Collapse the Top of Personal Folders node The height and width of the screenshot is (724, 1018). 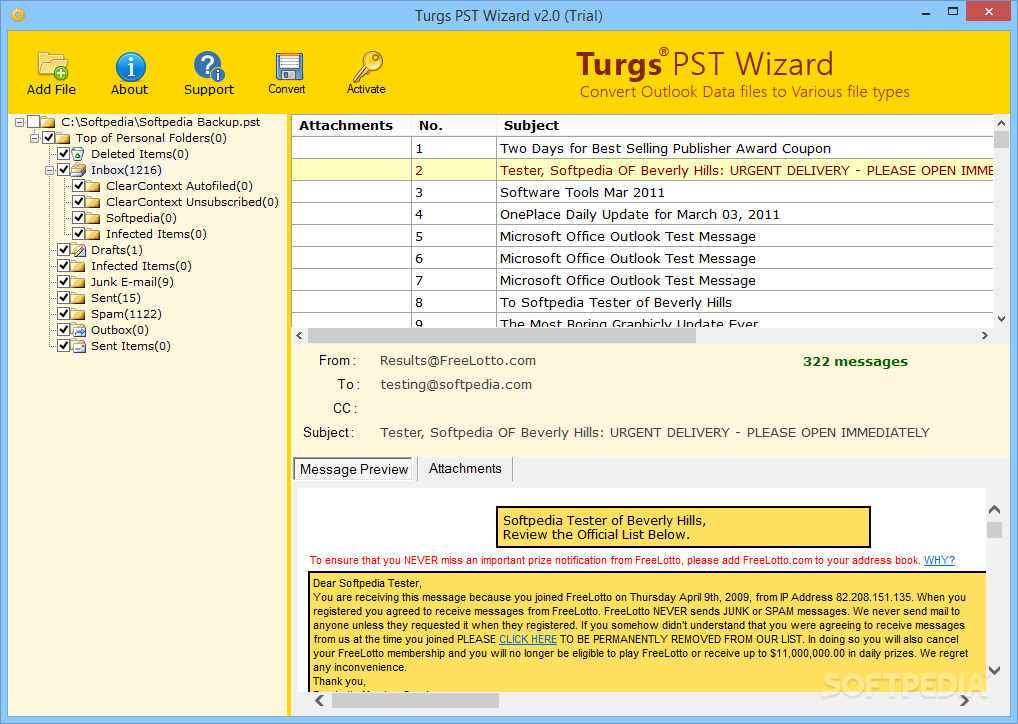pos(34,138)
